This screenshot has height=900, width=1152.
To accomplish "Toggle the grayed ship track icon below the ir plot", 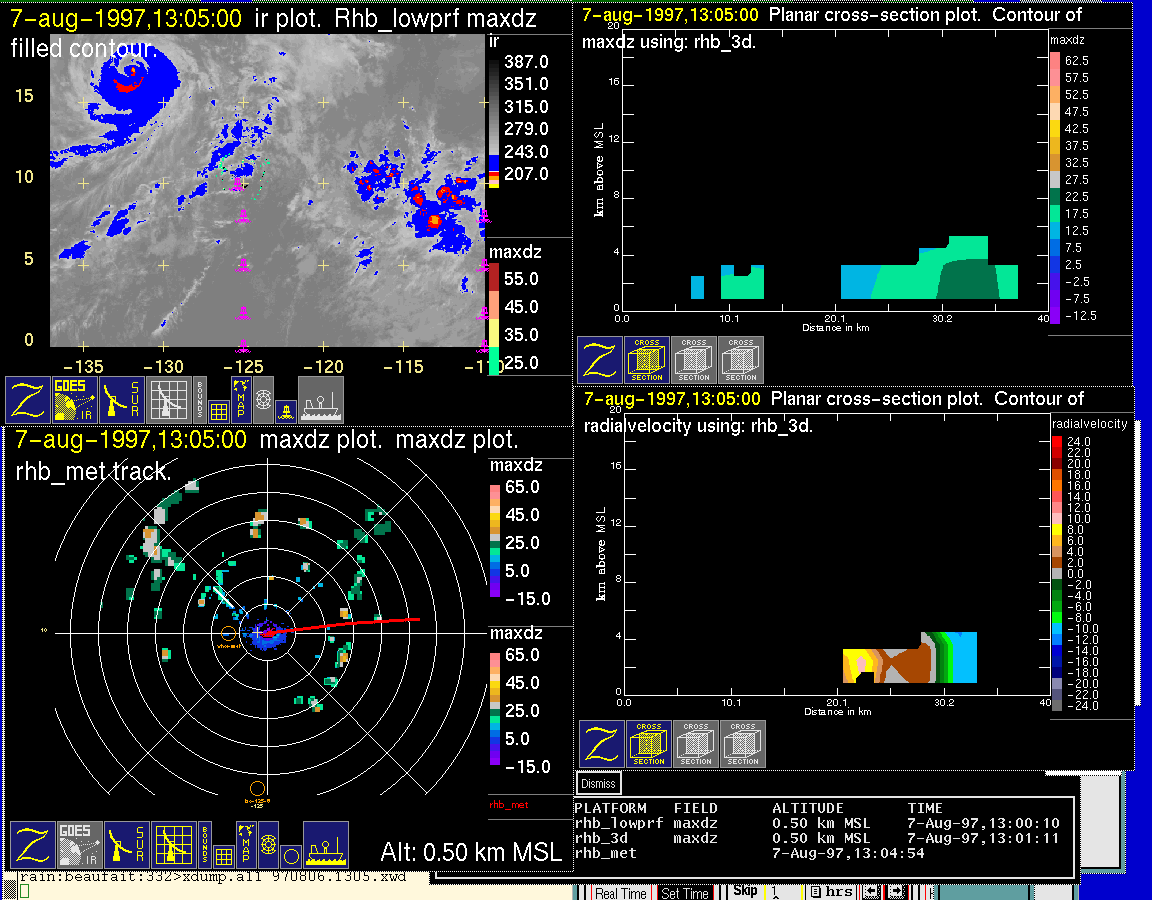I will tap(321, 399).
